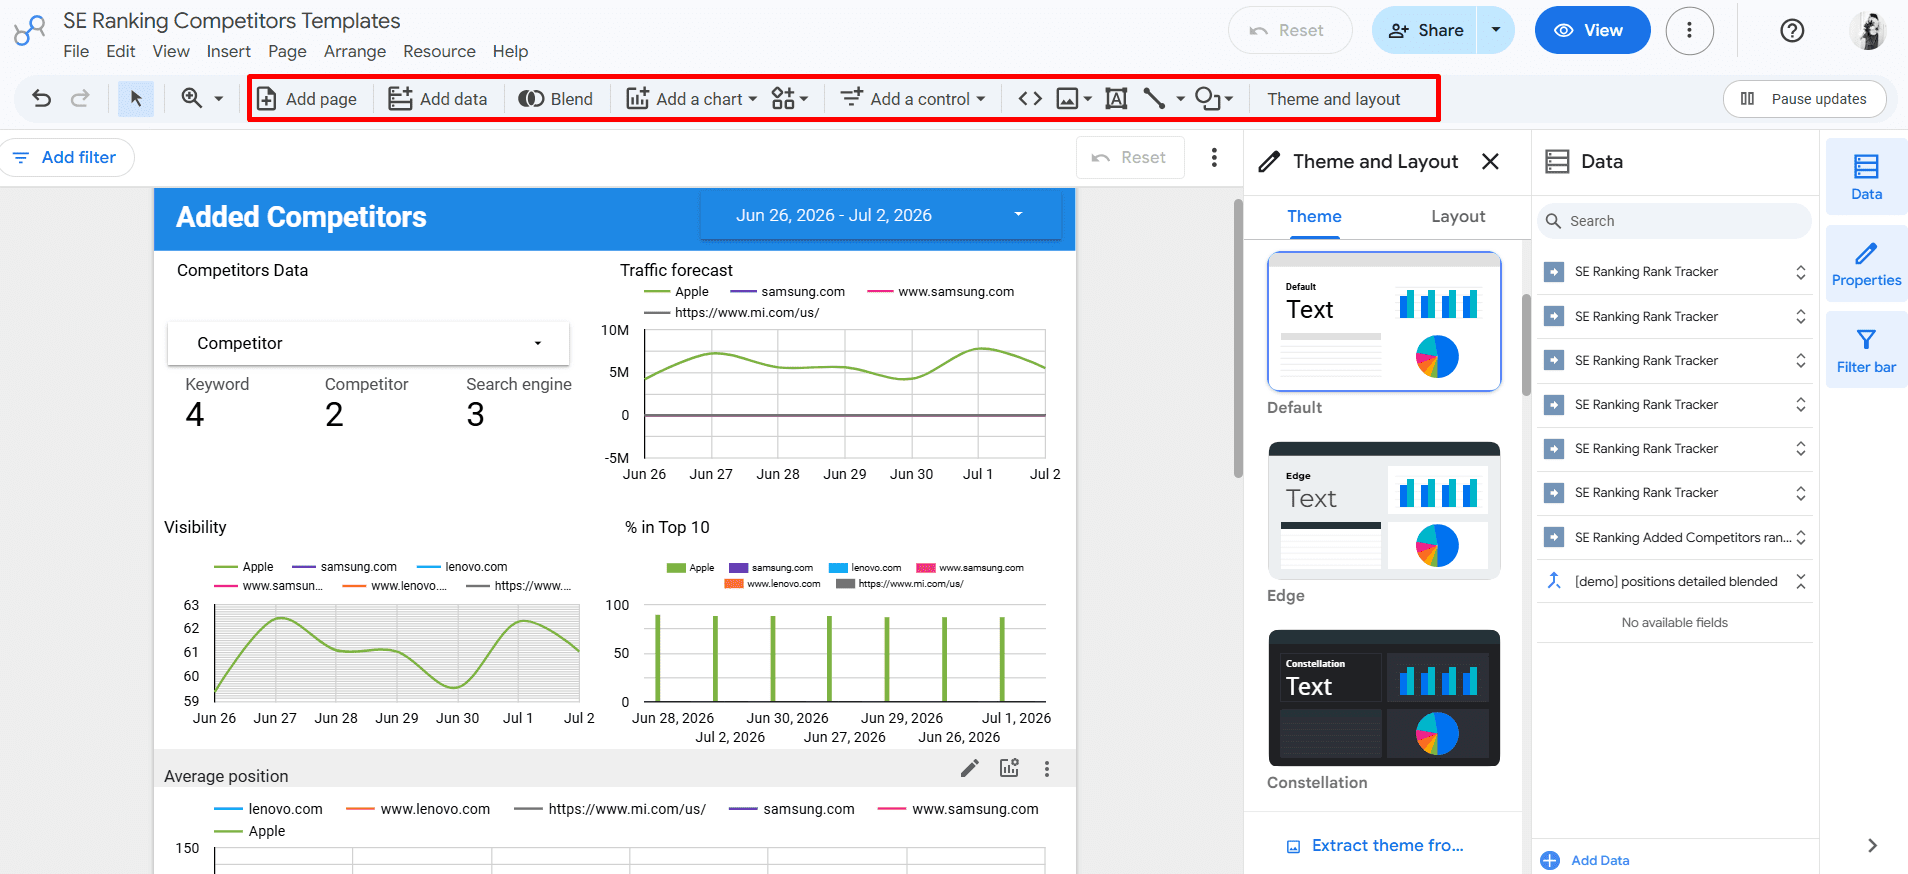Screen dimensions: 1908x874
Task: Open the shape tool
Action: tap(1208, 99)
